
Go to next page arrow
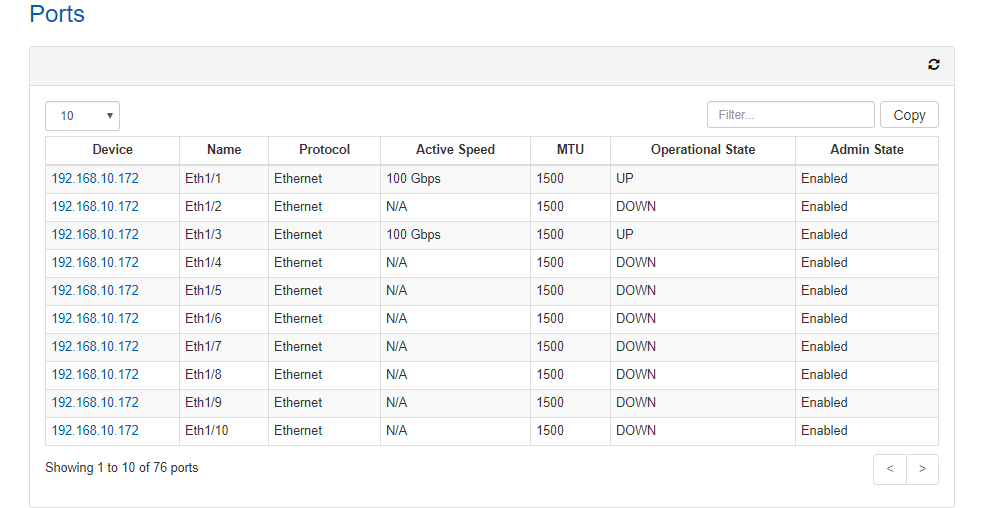click(x=922, y=469)
